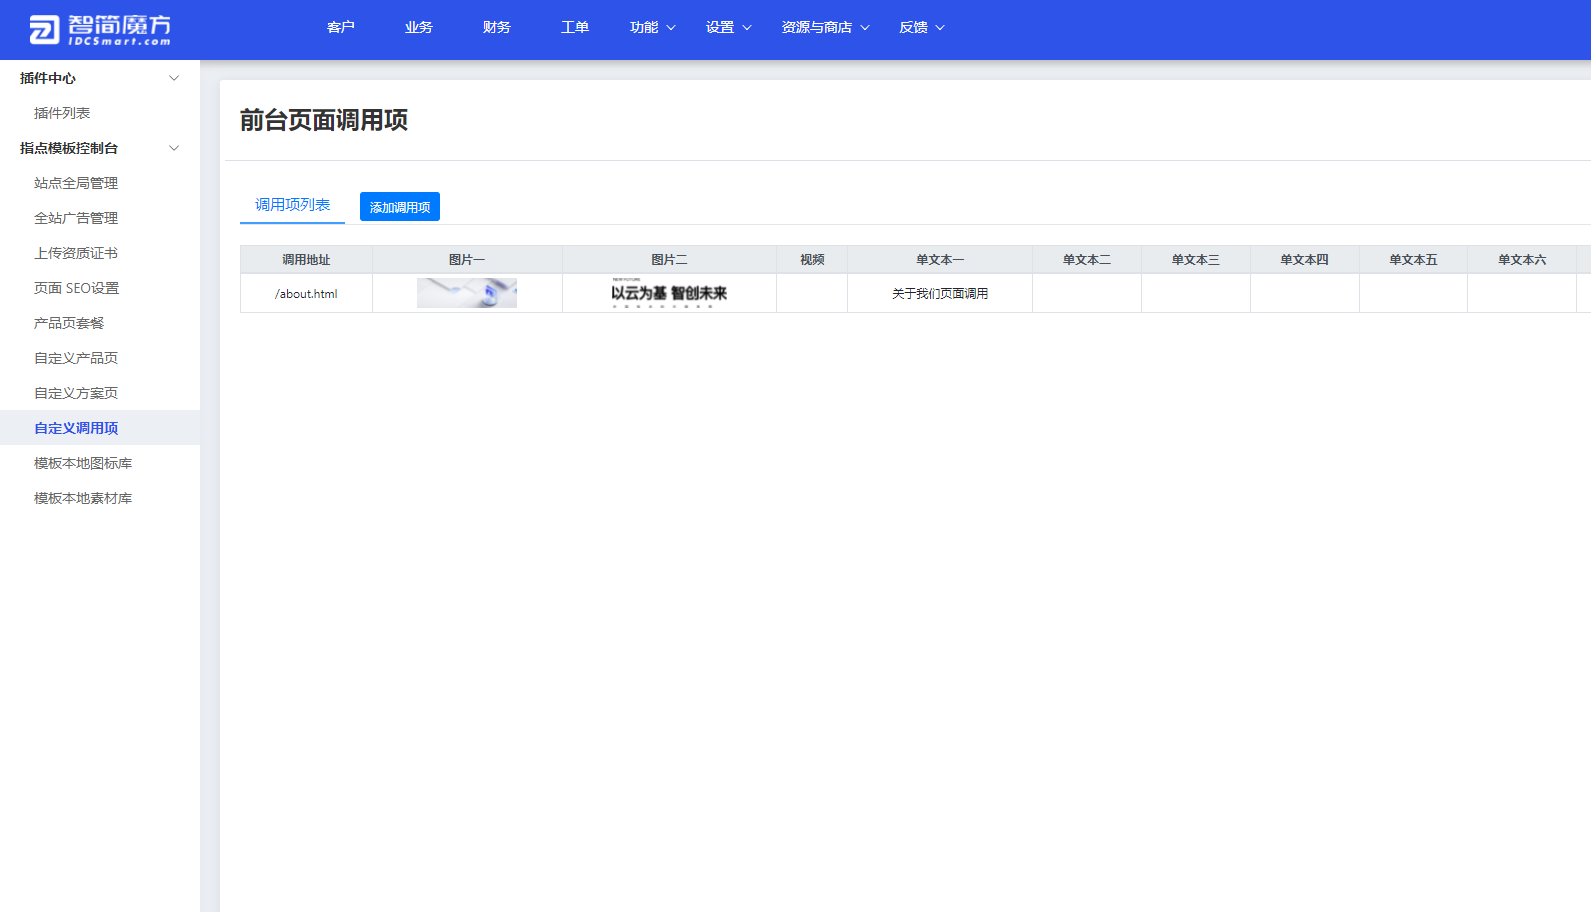The height and width of the screenshot is (912, 1591).
Task: Open 模板本地素材库
Action: coord(83,498)
